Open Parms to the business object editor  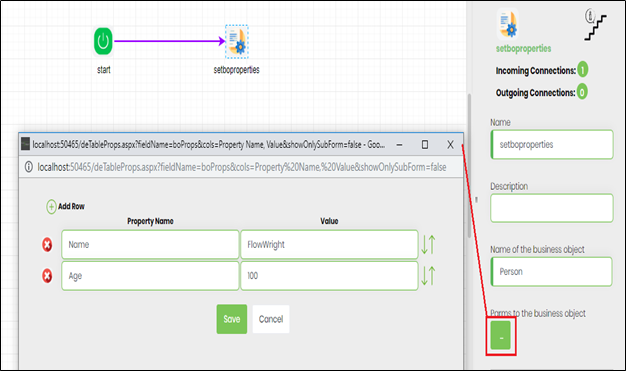click(x=501, y=336)
